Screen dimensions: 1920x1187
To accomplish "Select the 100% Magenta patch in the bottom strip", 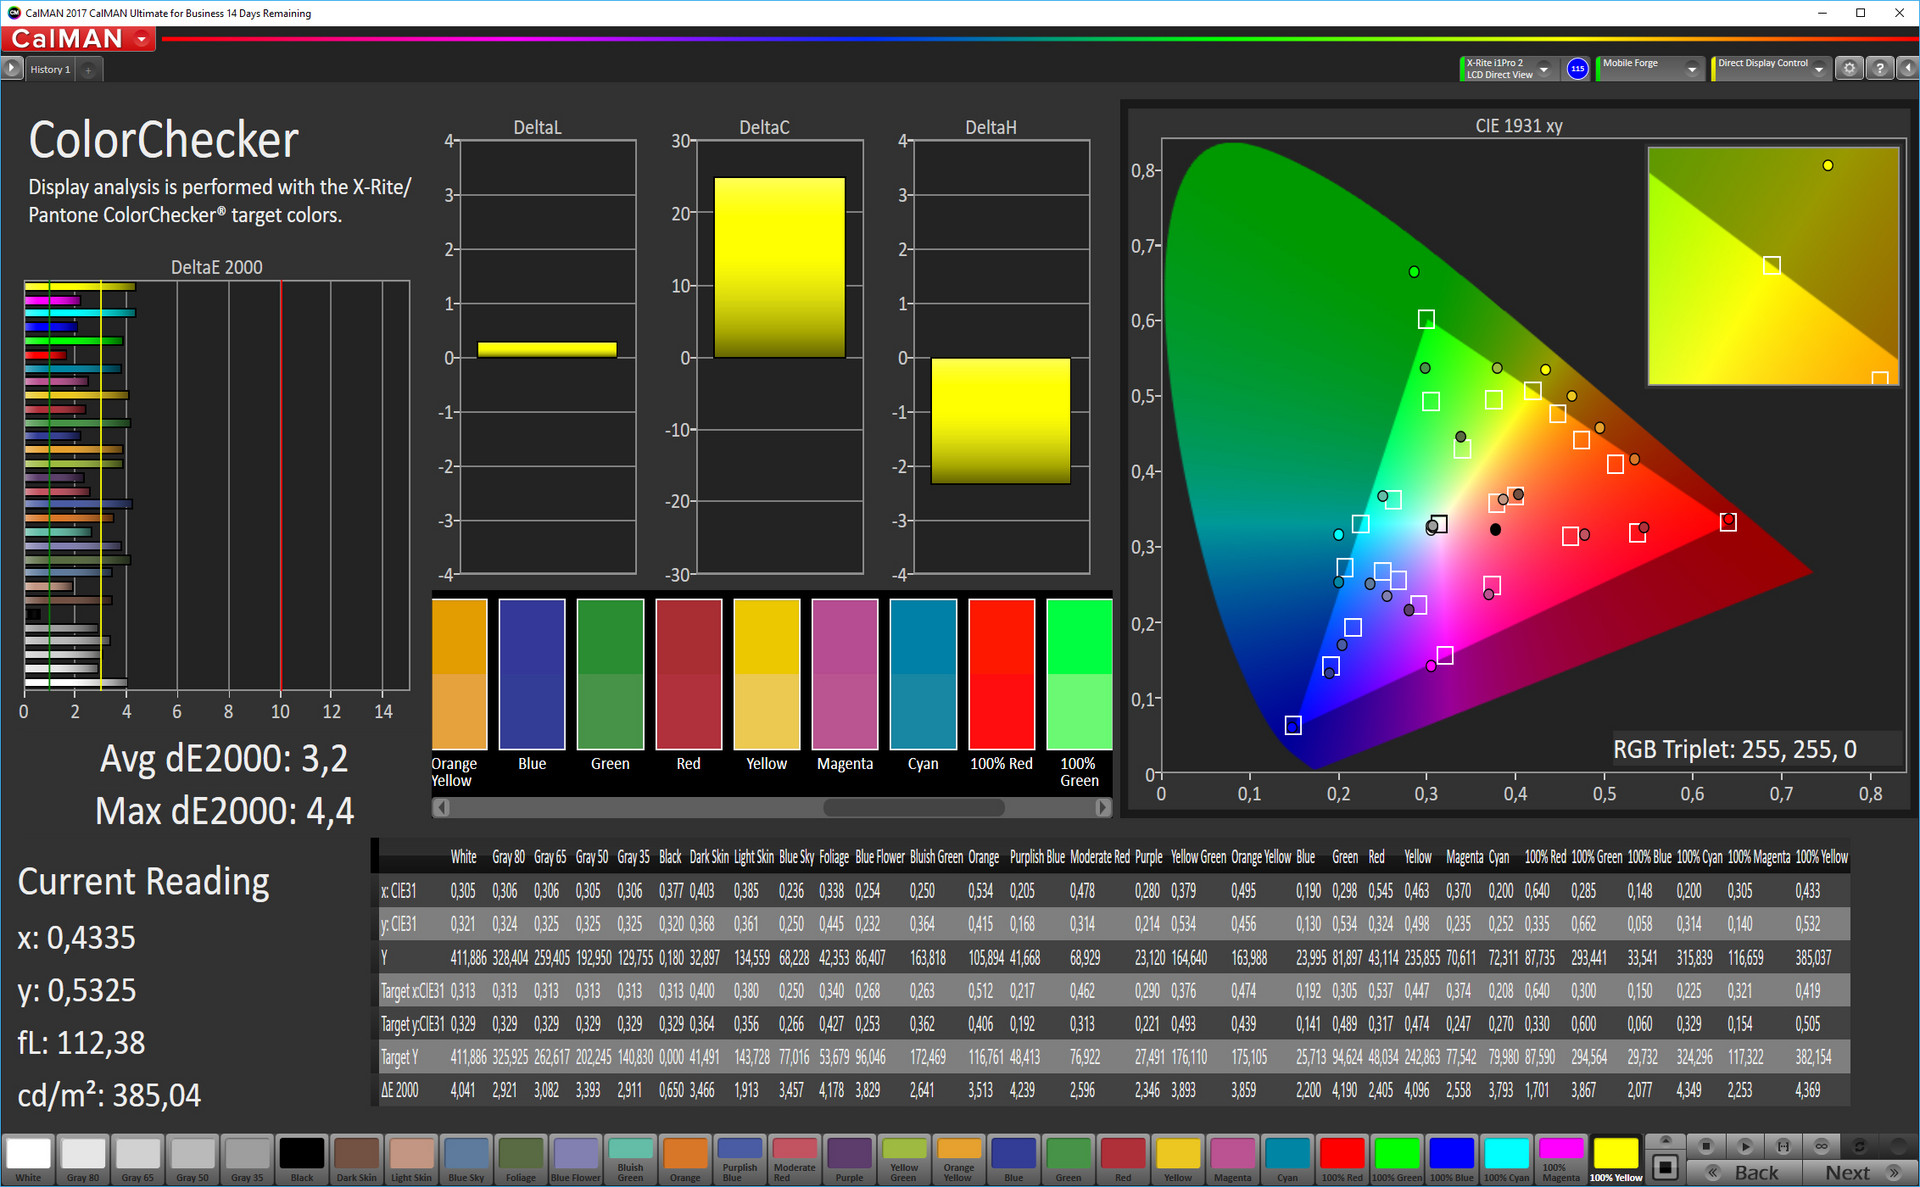I will pos(1561,1160).
